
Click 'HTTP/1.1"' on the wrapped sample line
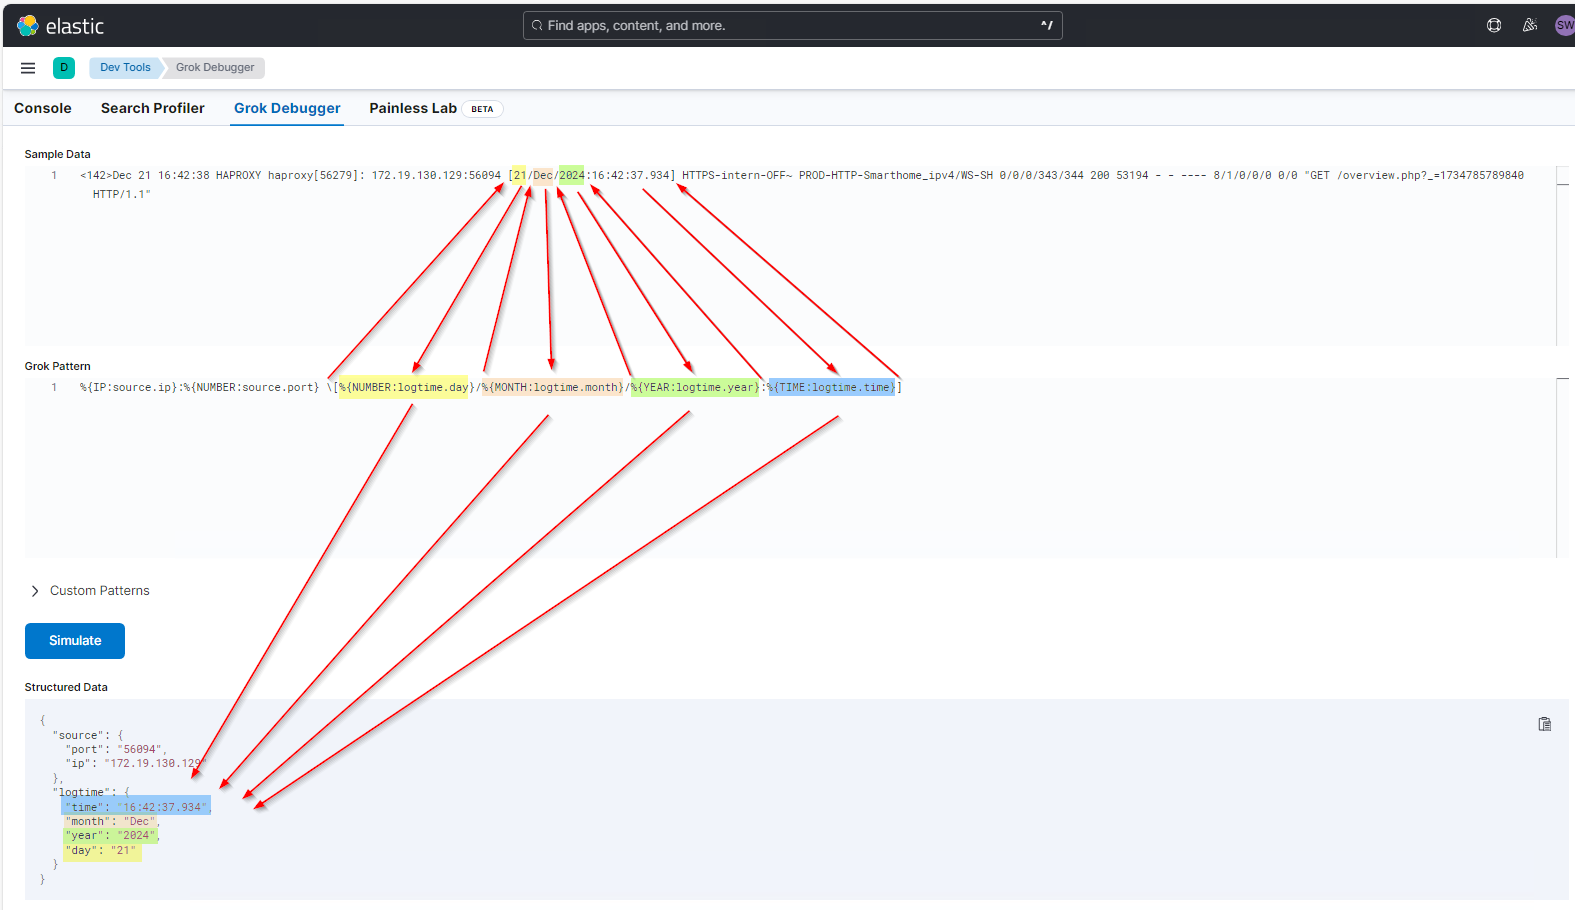coord(122,194)
